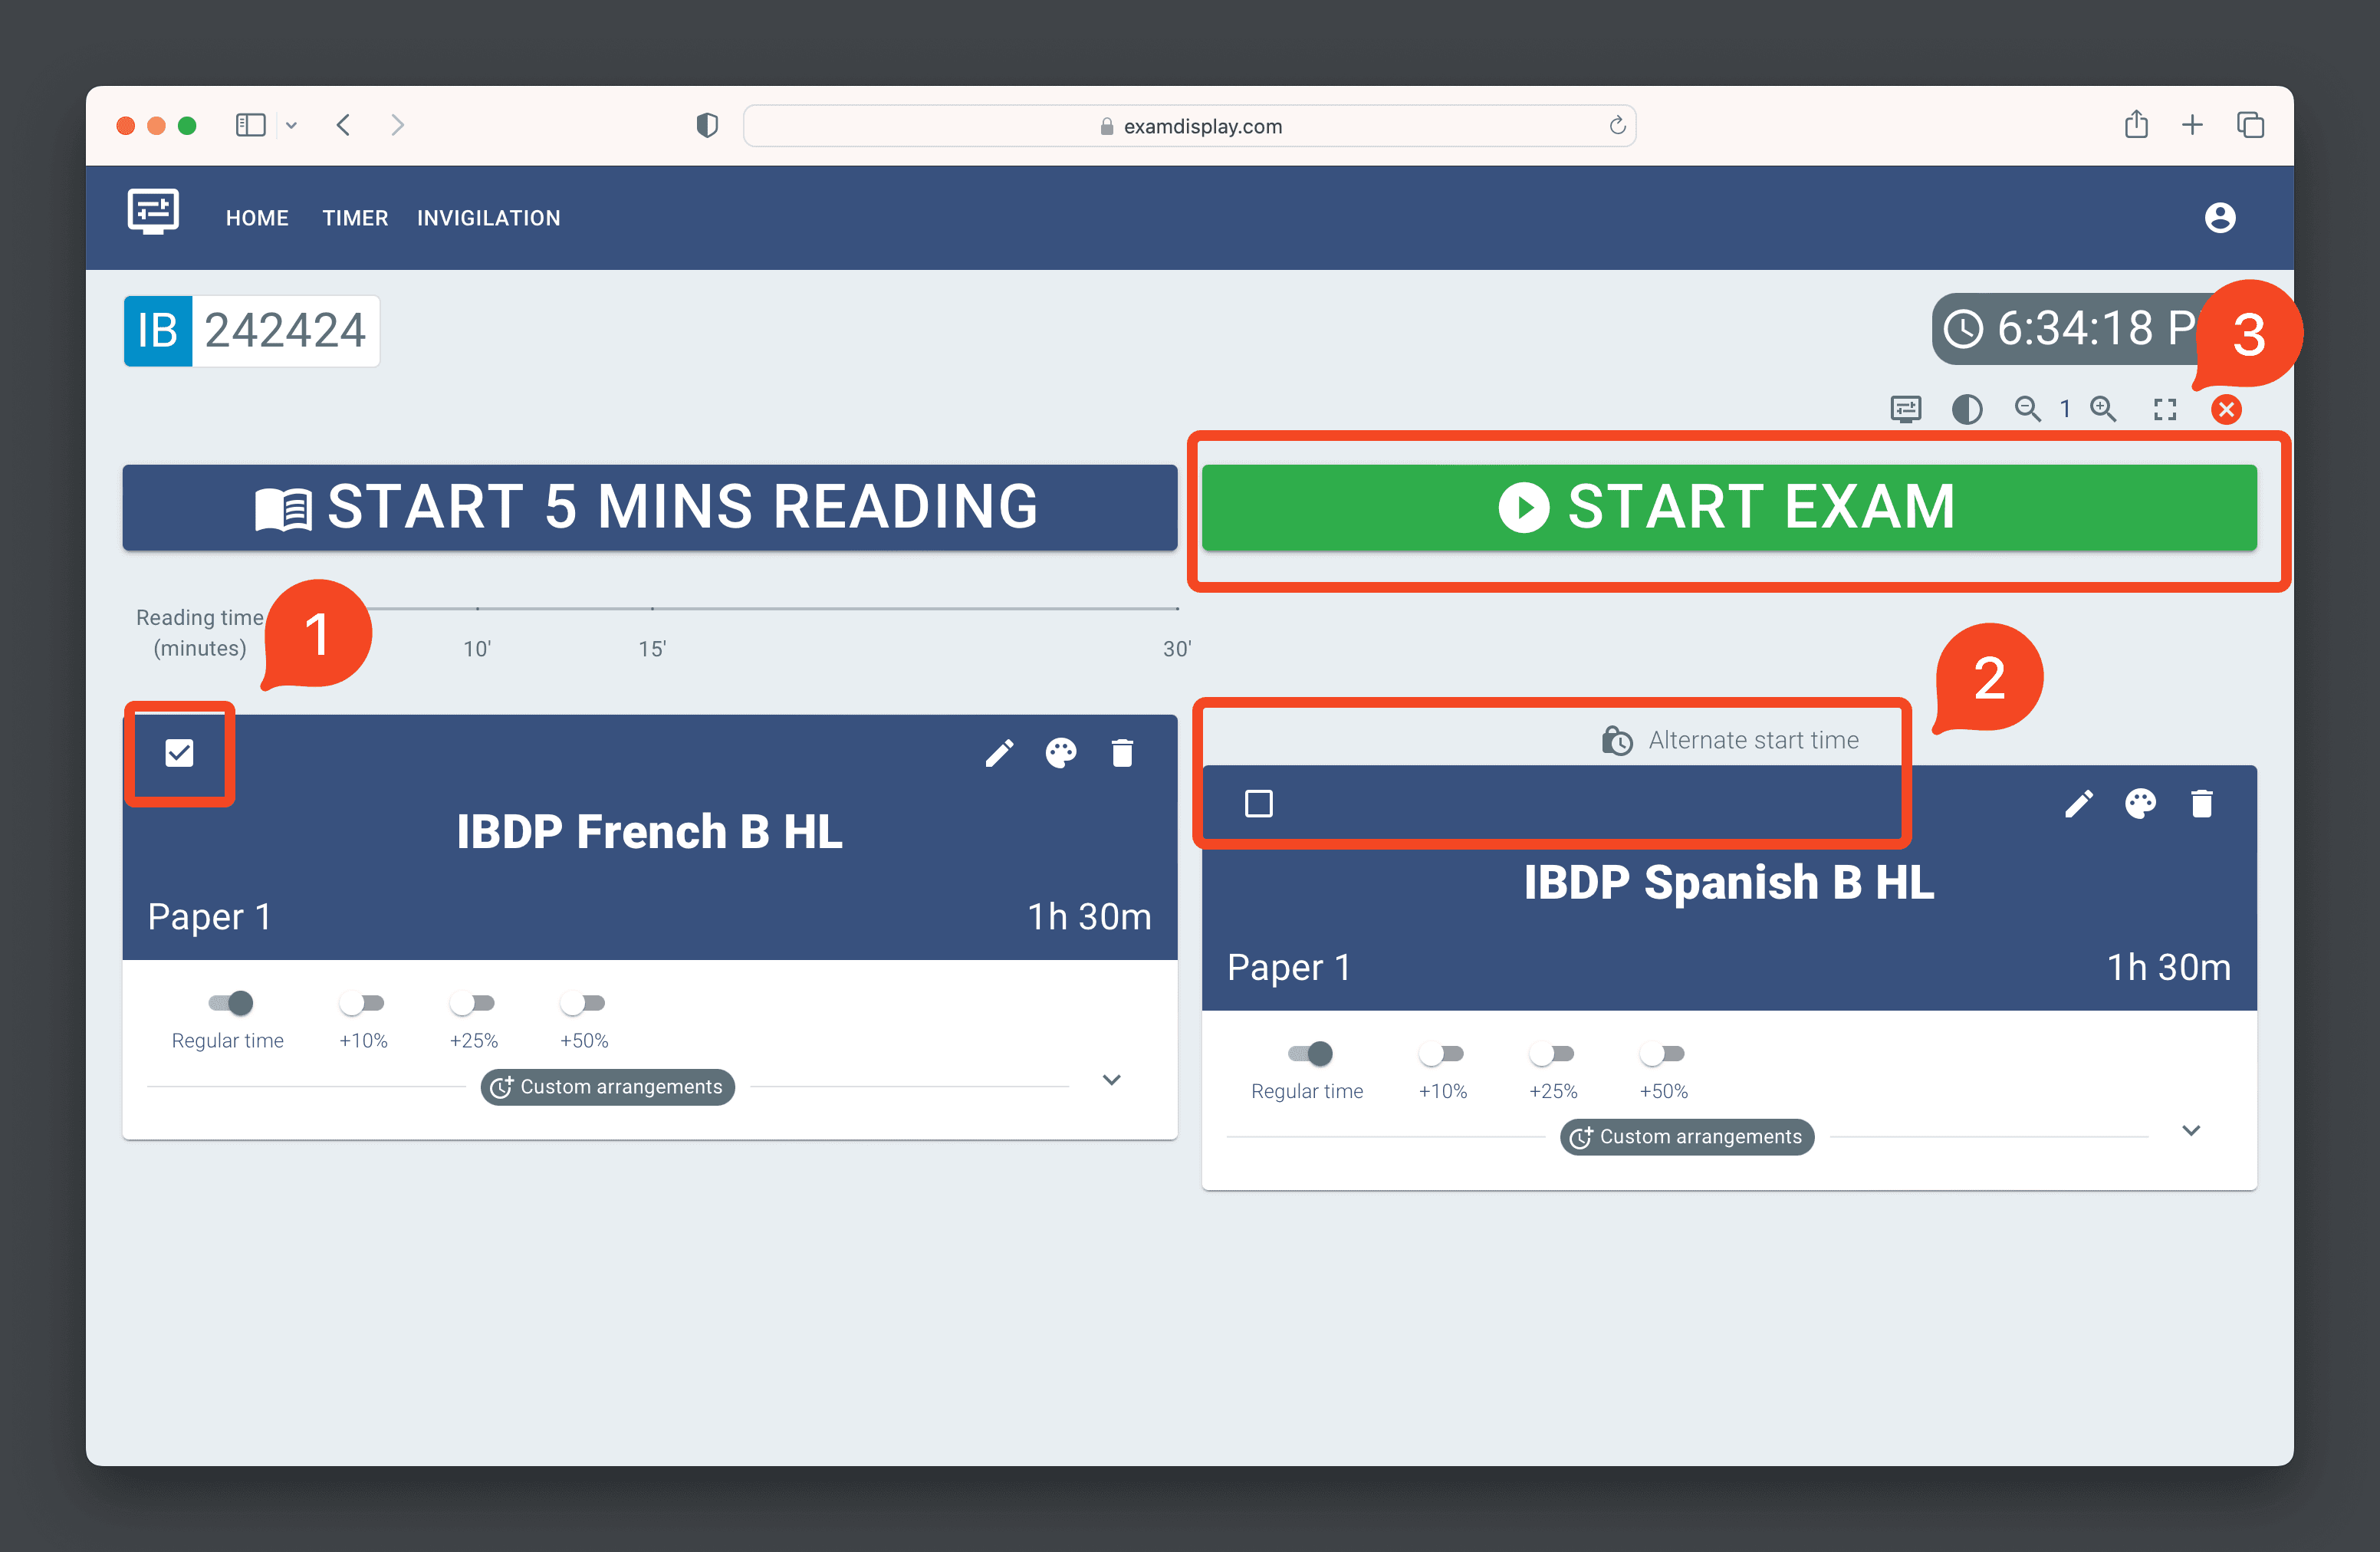Viewport: 2380px width, 1552px height.
Task: Enable +50% time for Spanish B HL
Action: [x=1662, y=1053]
